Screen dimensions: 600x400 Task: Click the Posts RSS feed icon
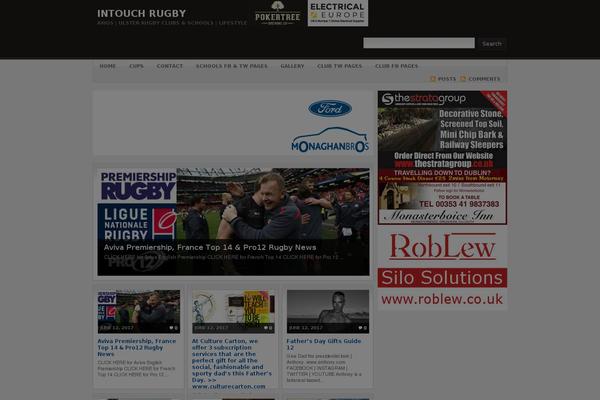click(433, 78)
